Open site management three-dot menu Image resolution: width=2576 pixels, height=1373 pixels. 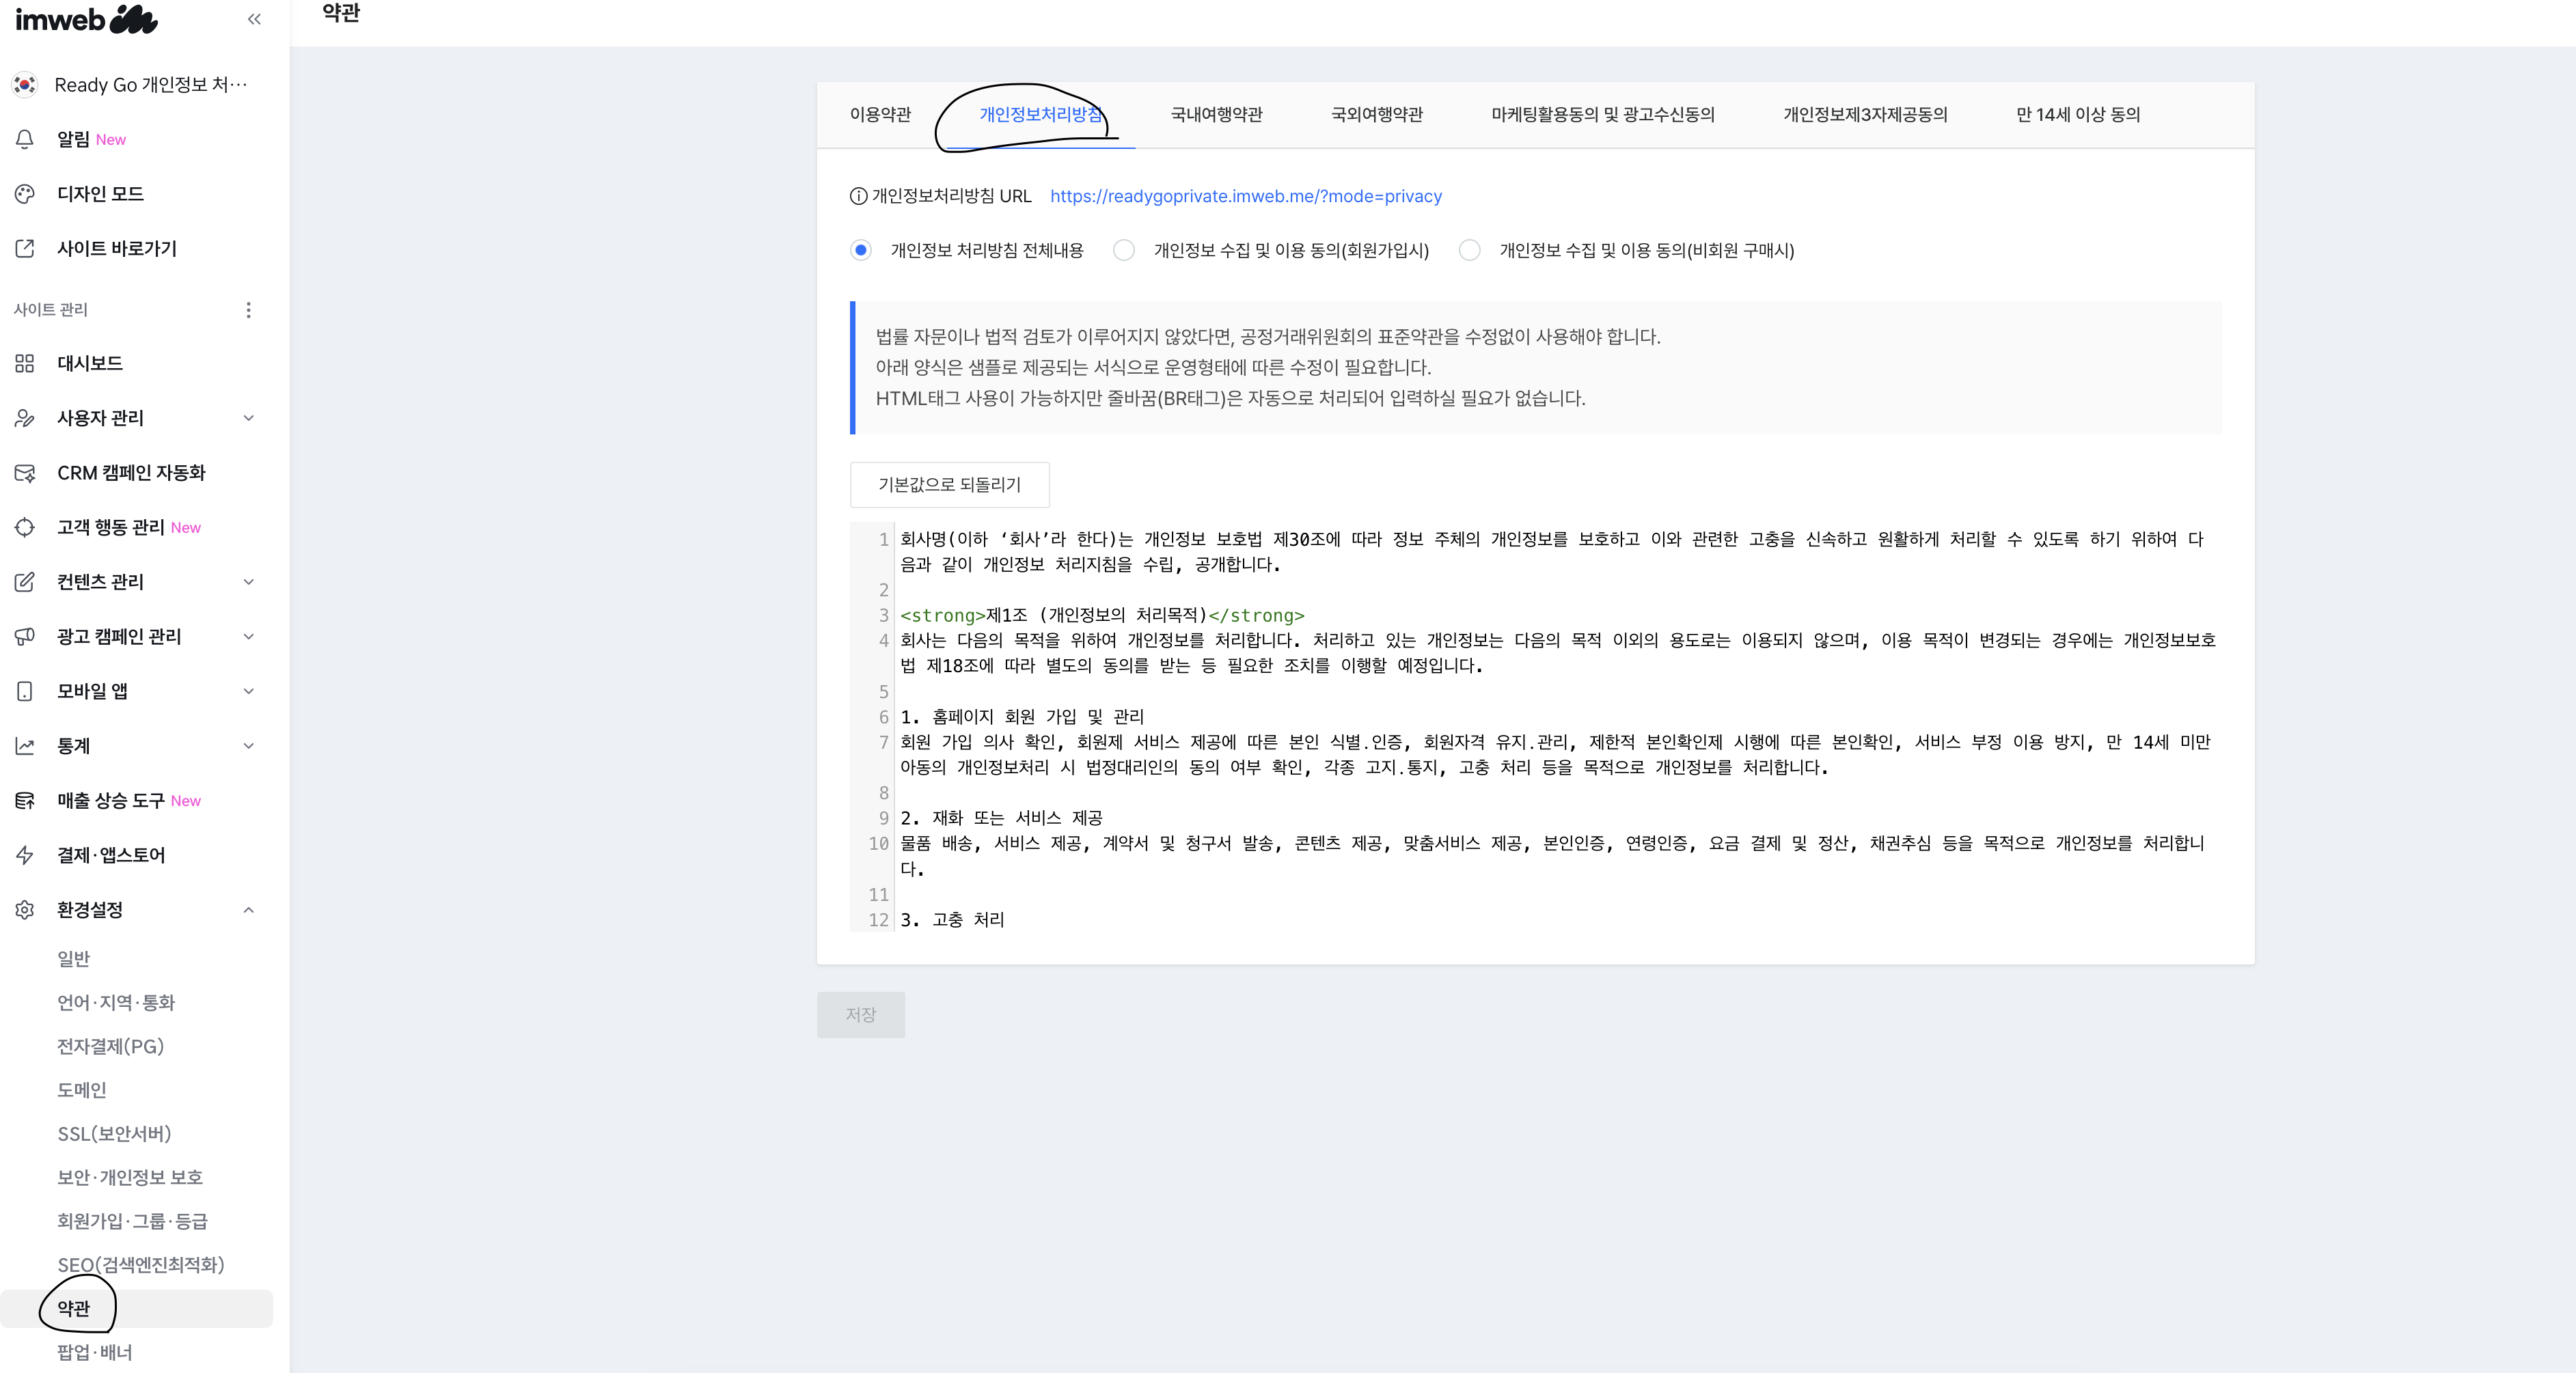pos(248,310)
